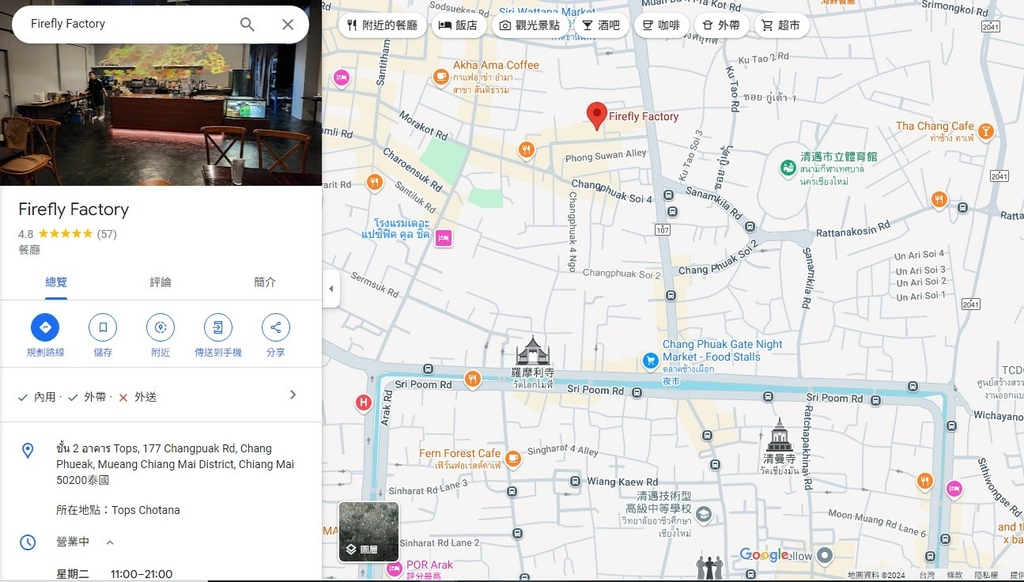The height and width of the screenshot is (582, 1024).
Task: Click the Google logo on the map
Action: (763, 555)
